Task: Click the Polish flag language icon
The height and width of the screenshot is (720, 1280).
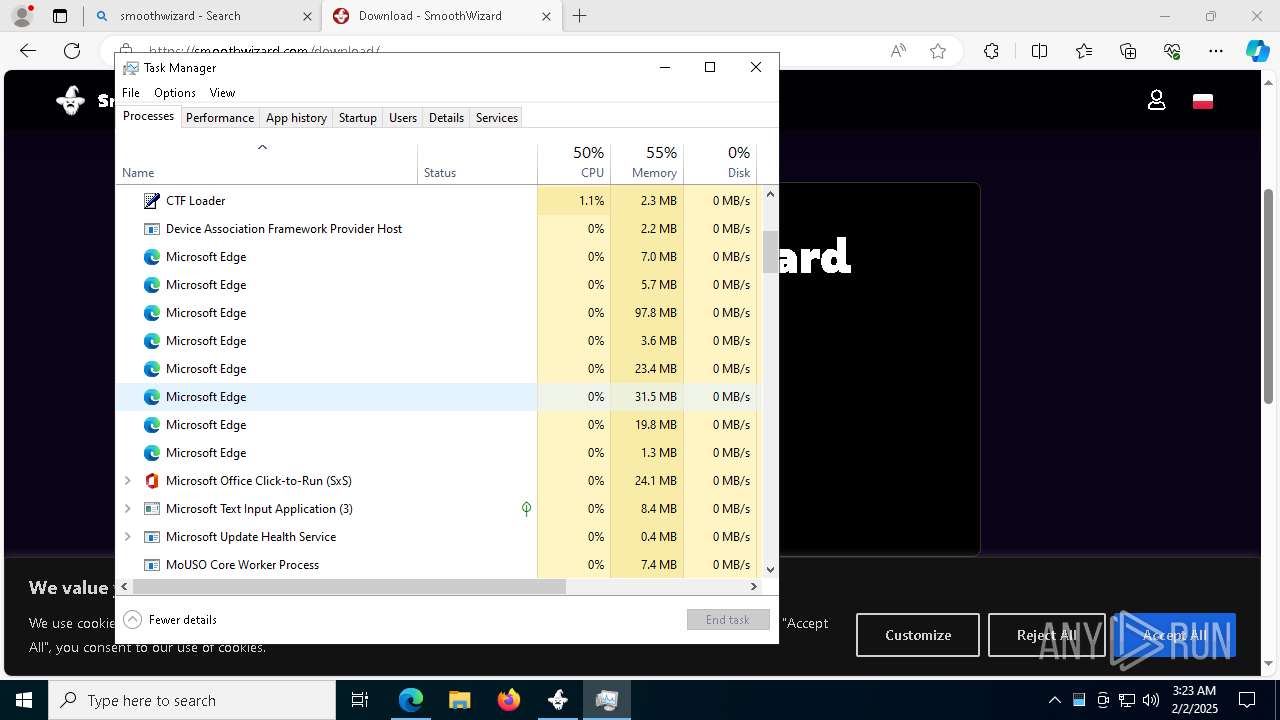Action: tap(1203, 101)
